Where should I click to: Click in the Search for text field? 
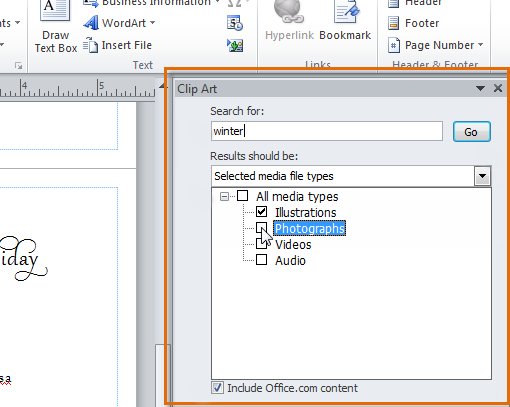[327, 131]
